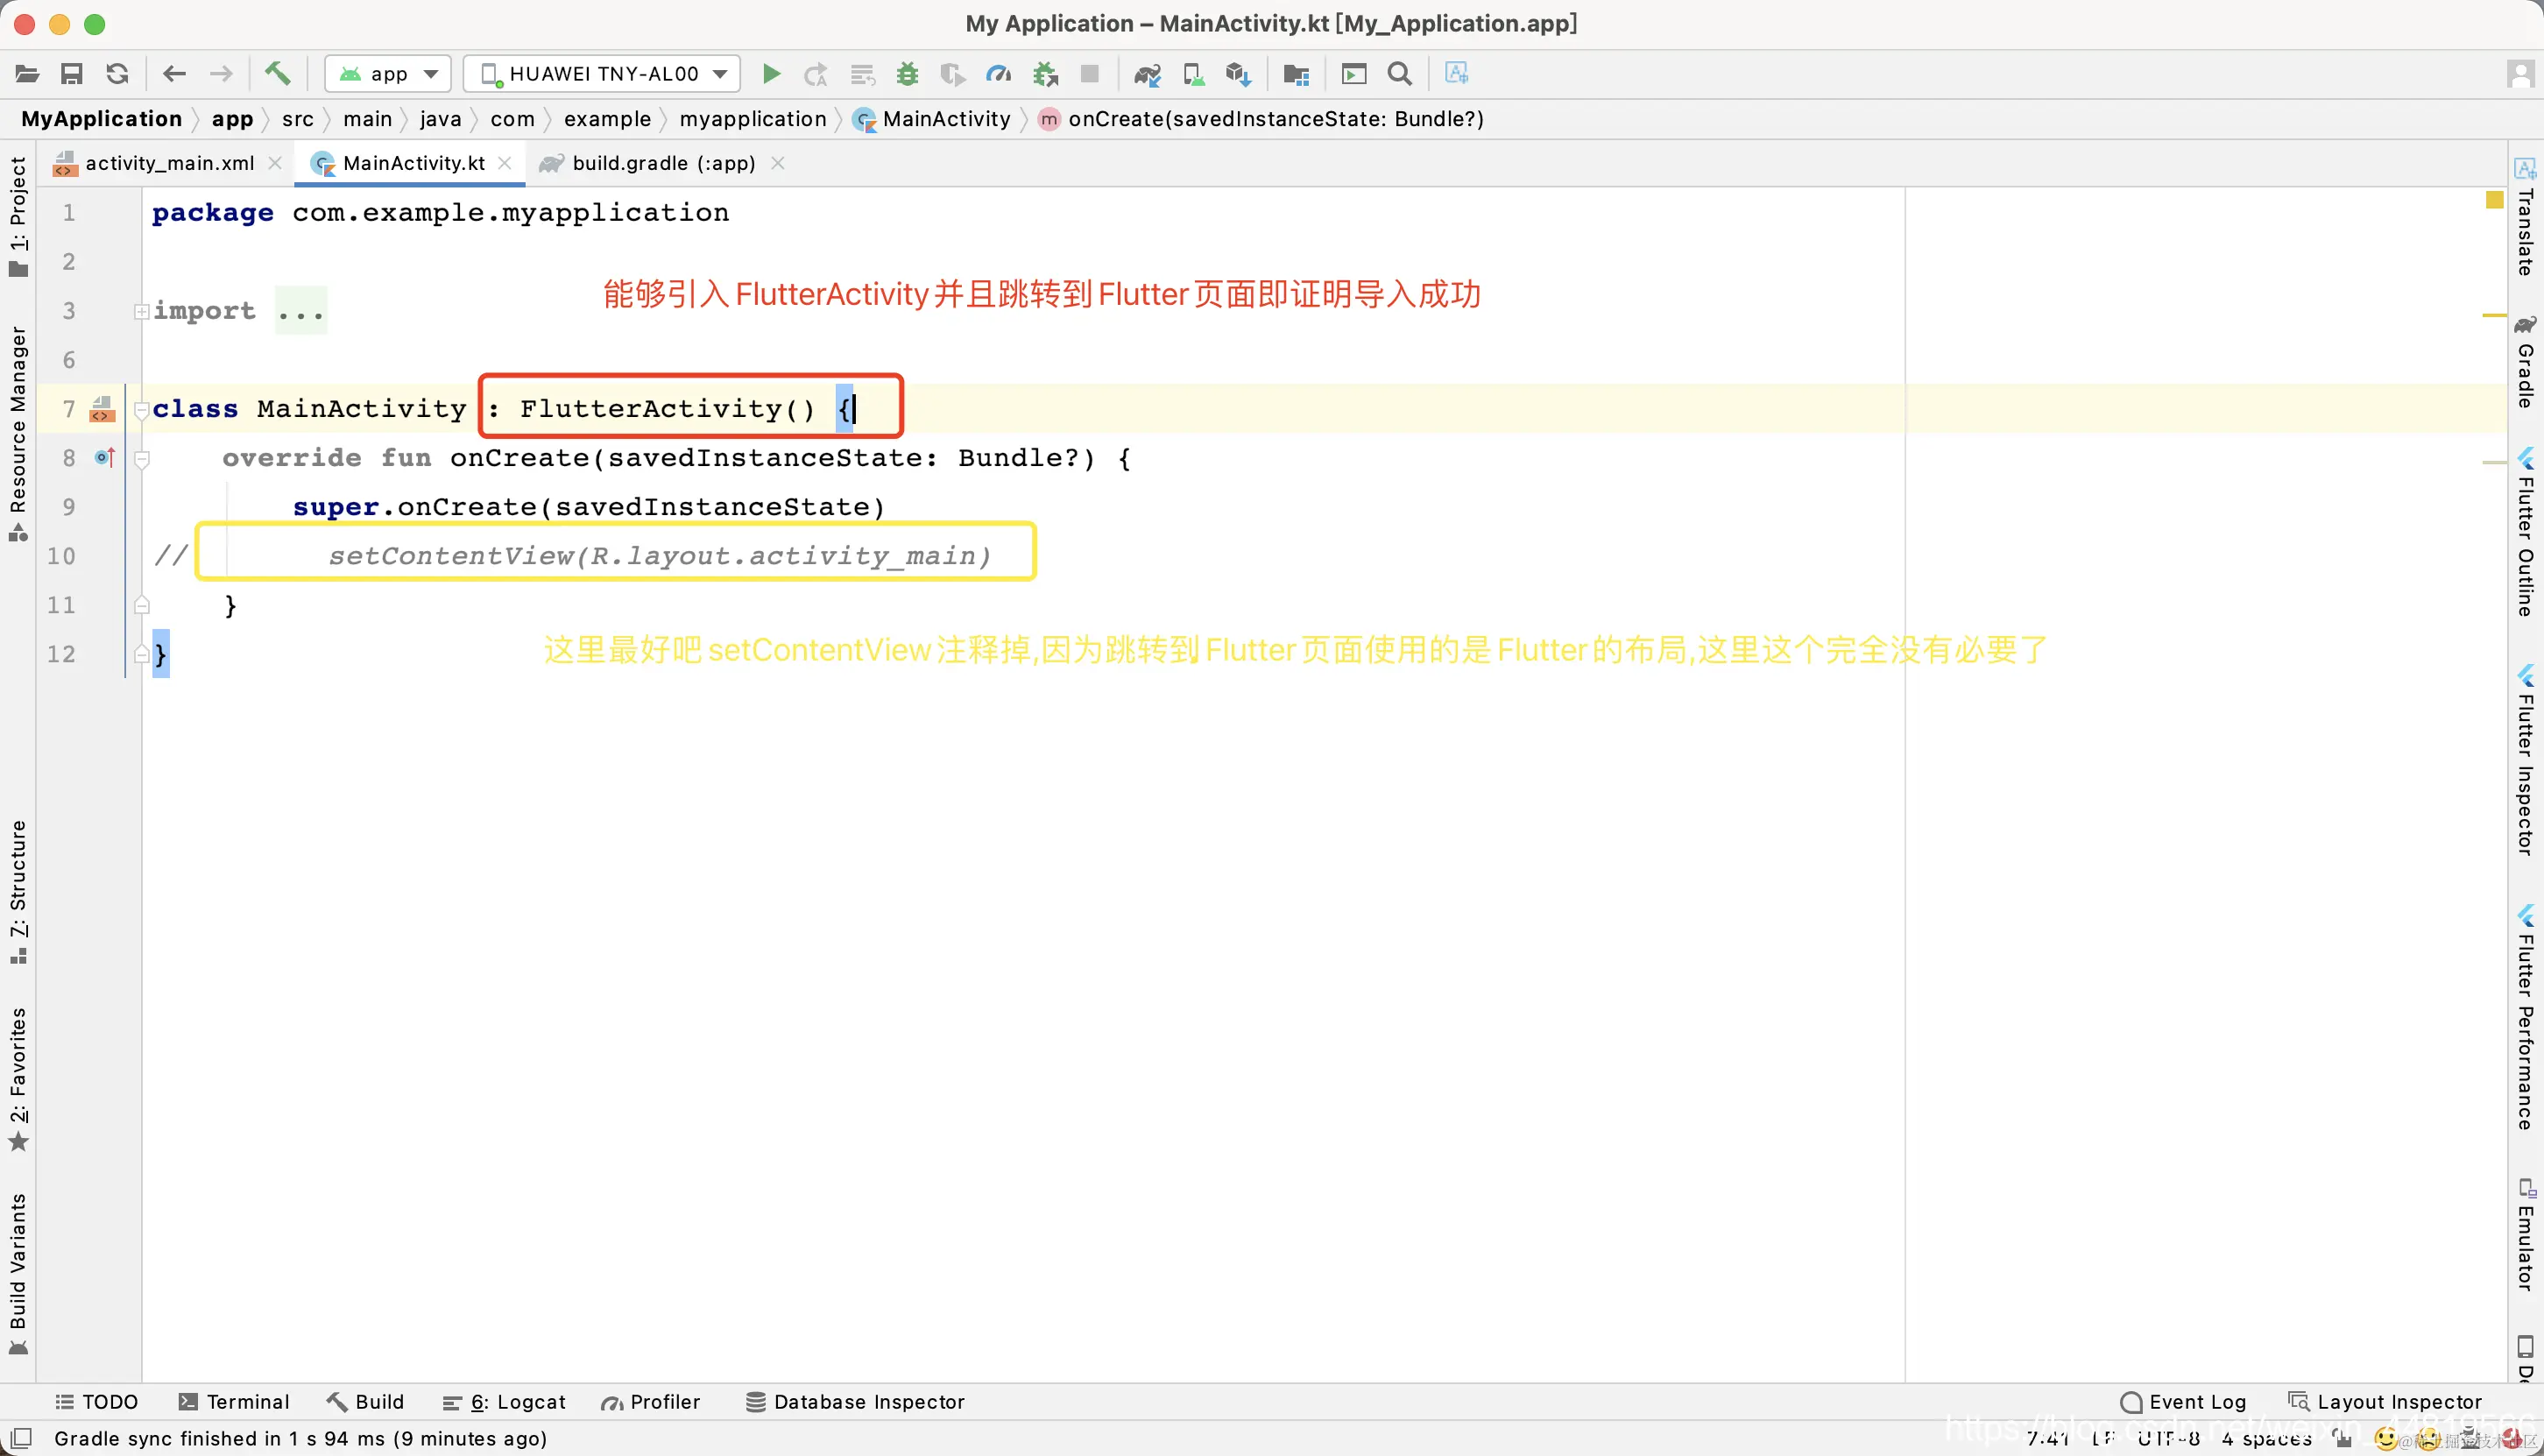
Task: Open the app run configuration dropdown
Action: tap(388, 74)
